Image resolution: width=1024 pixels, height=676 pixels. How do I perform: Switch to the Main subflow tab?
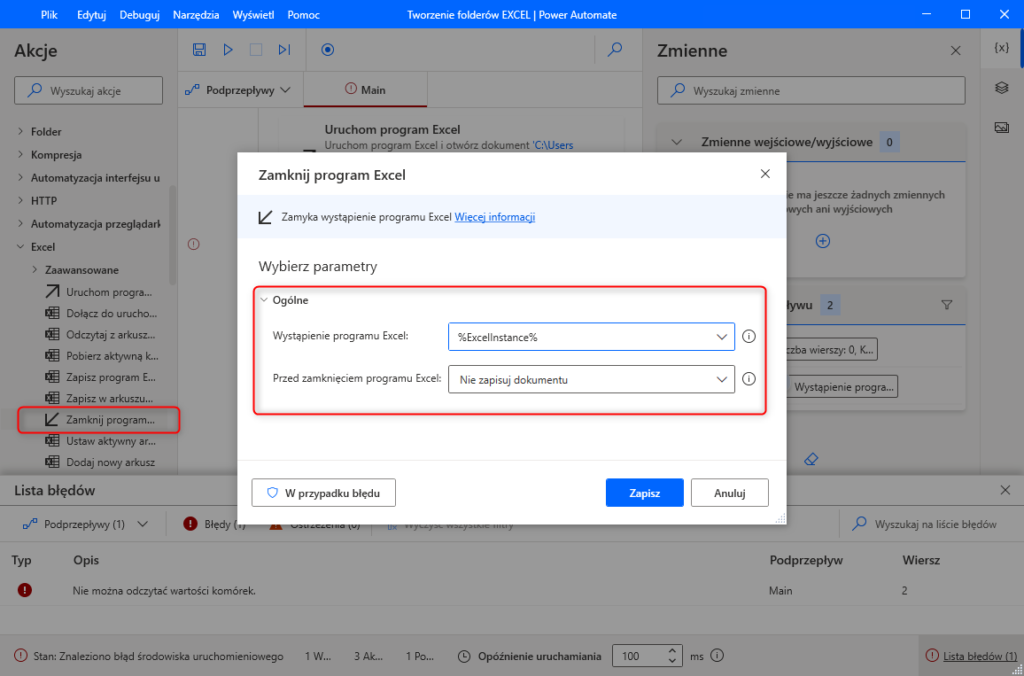(x=365, y=90)
